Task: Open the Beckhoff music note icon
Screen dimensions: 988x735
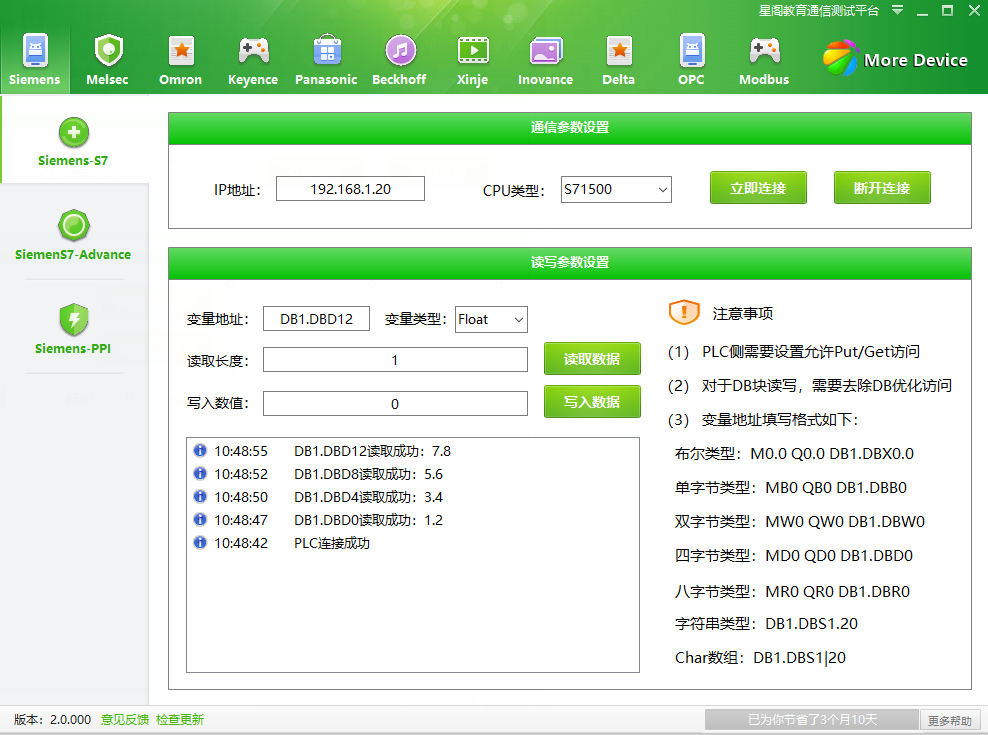Action: [400, 50]
